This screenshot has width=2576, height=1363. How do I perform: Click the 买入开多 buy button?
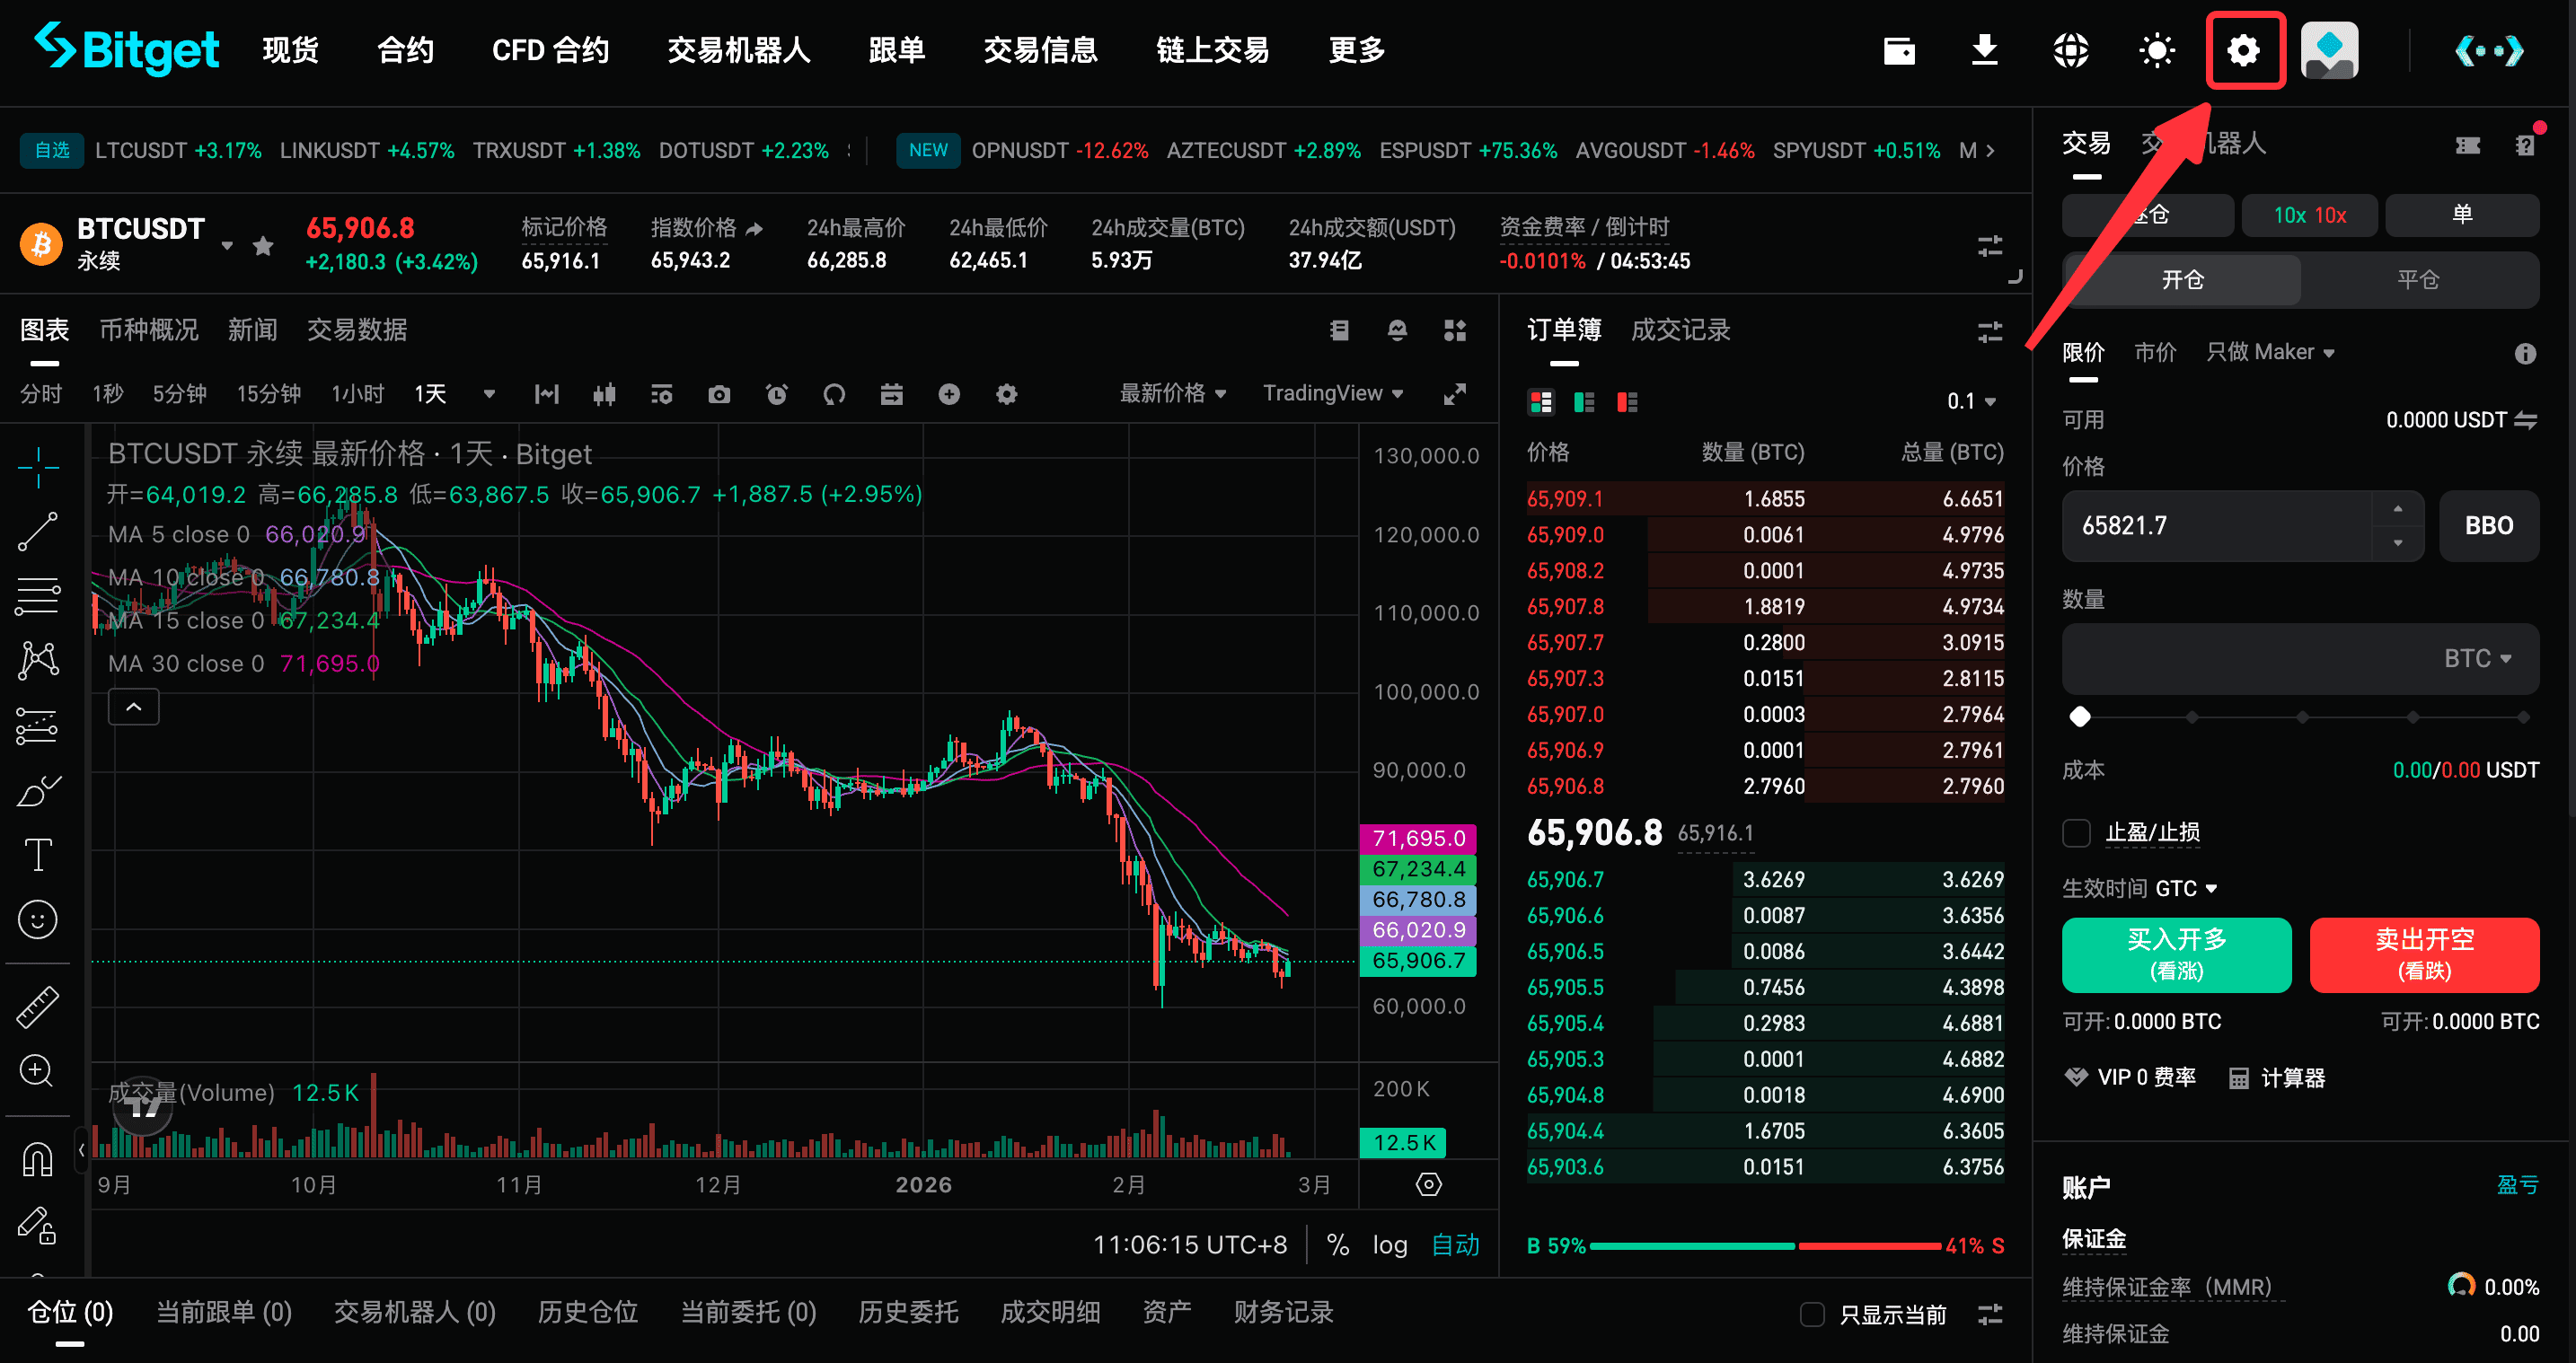(x=2177, y=955)
